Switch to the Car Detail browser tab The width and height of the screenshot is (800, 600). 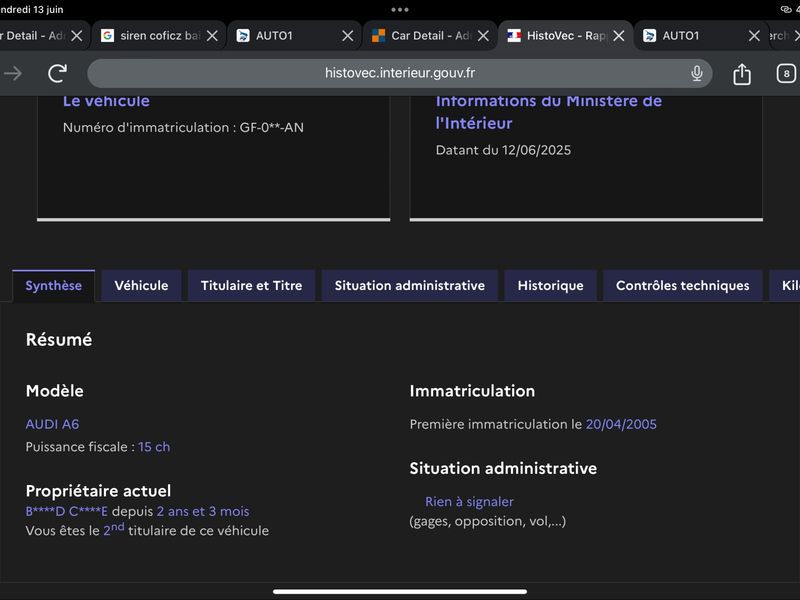[430, 36]
